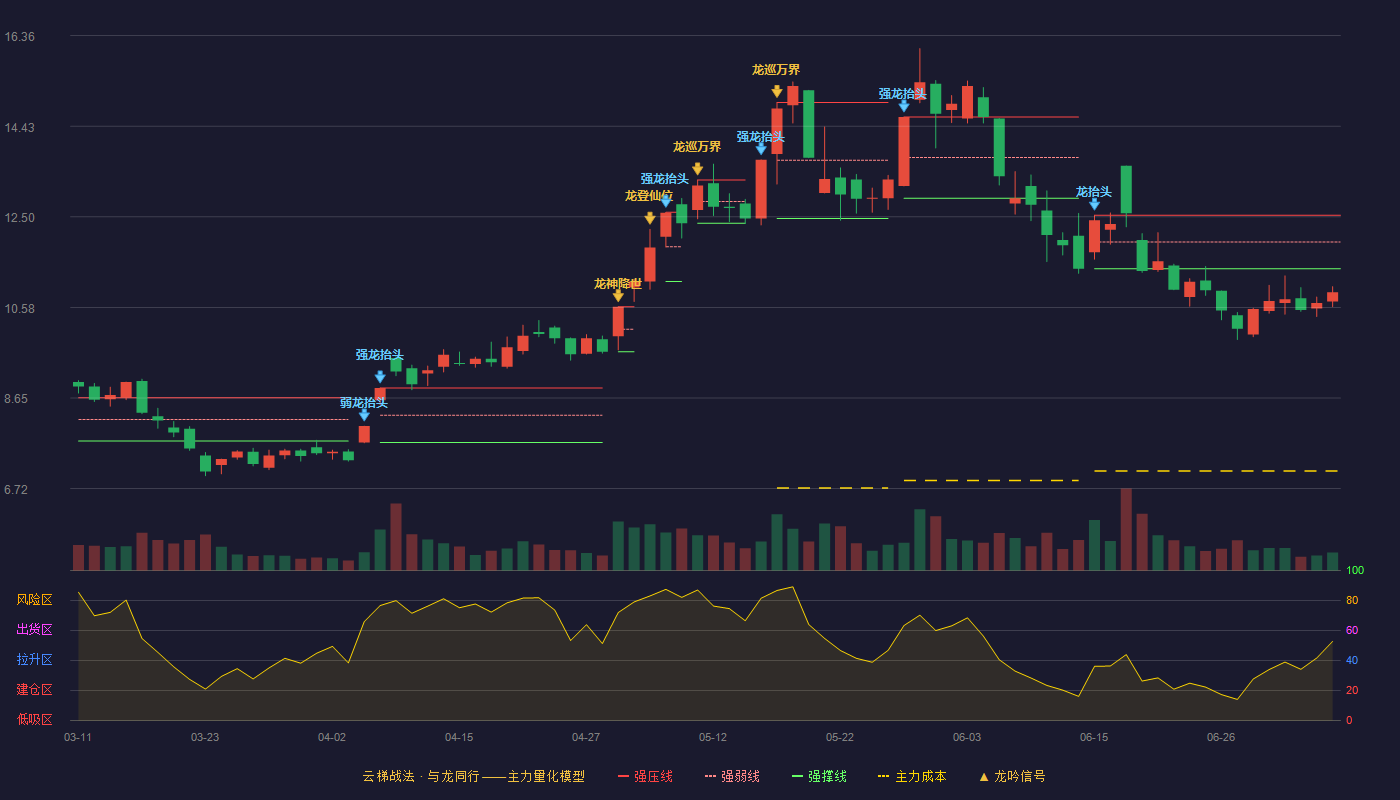
Task: Click the green 100 indicator scale value
Action: point(1355,571)
